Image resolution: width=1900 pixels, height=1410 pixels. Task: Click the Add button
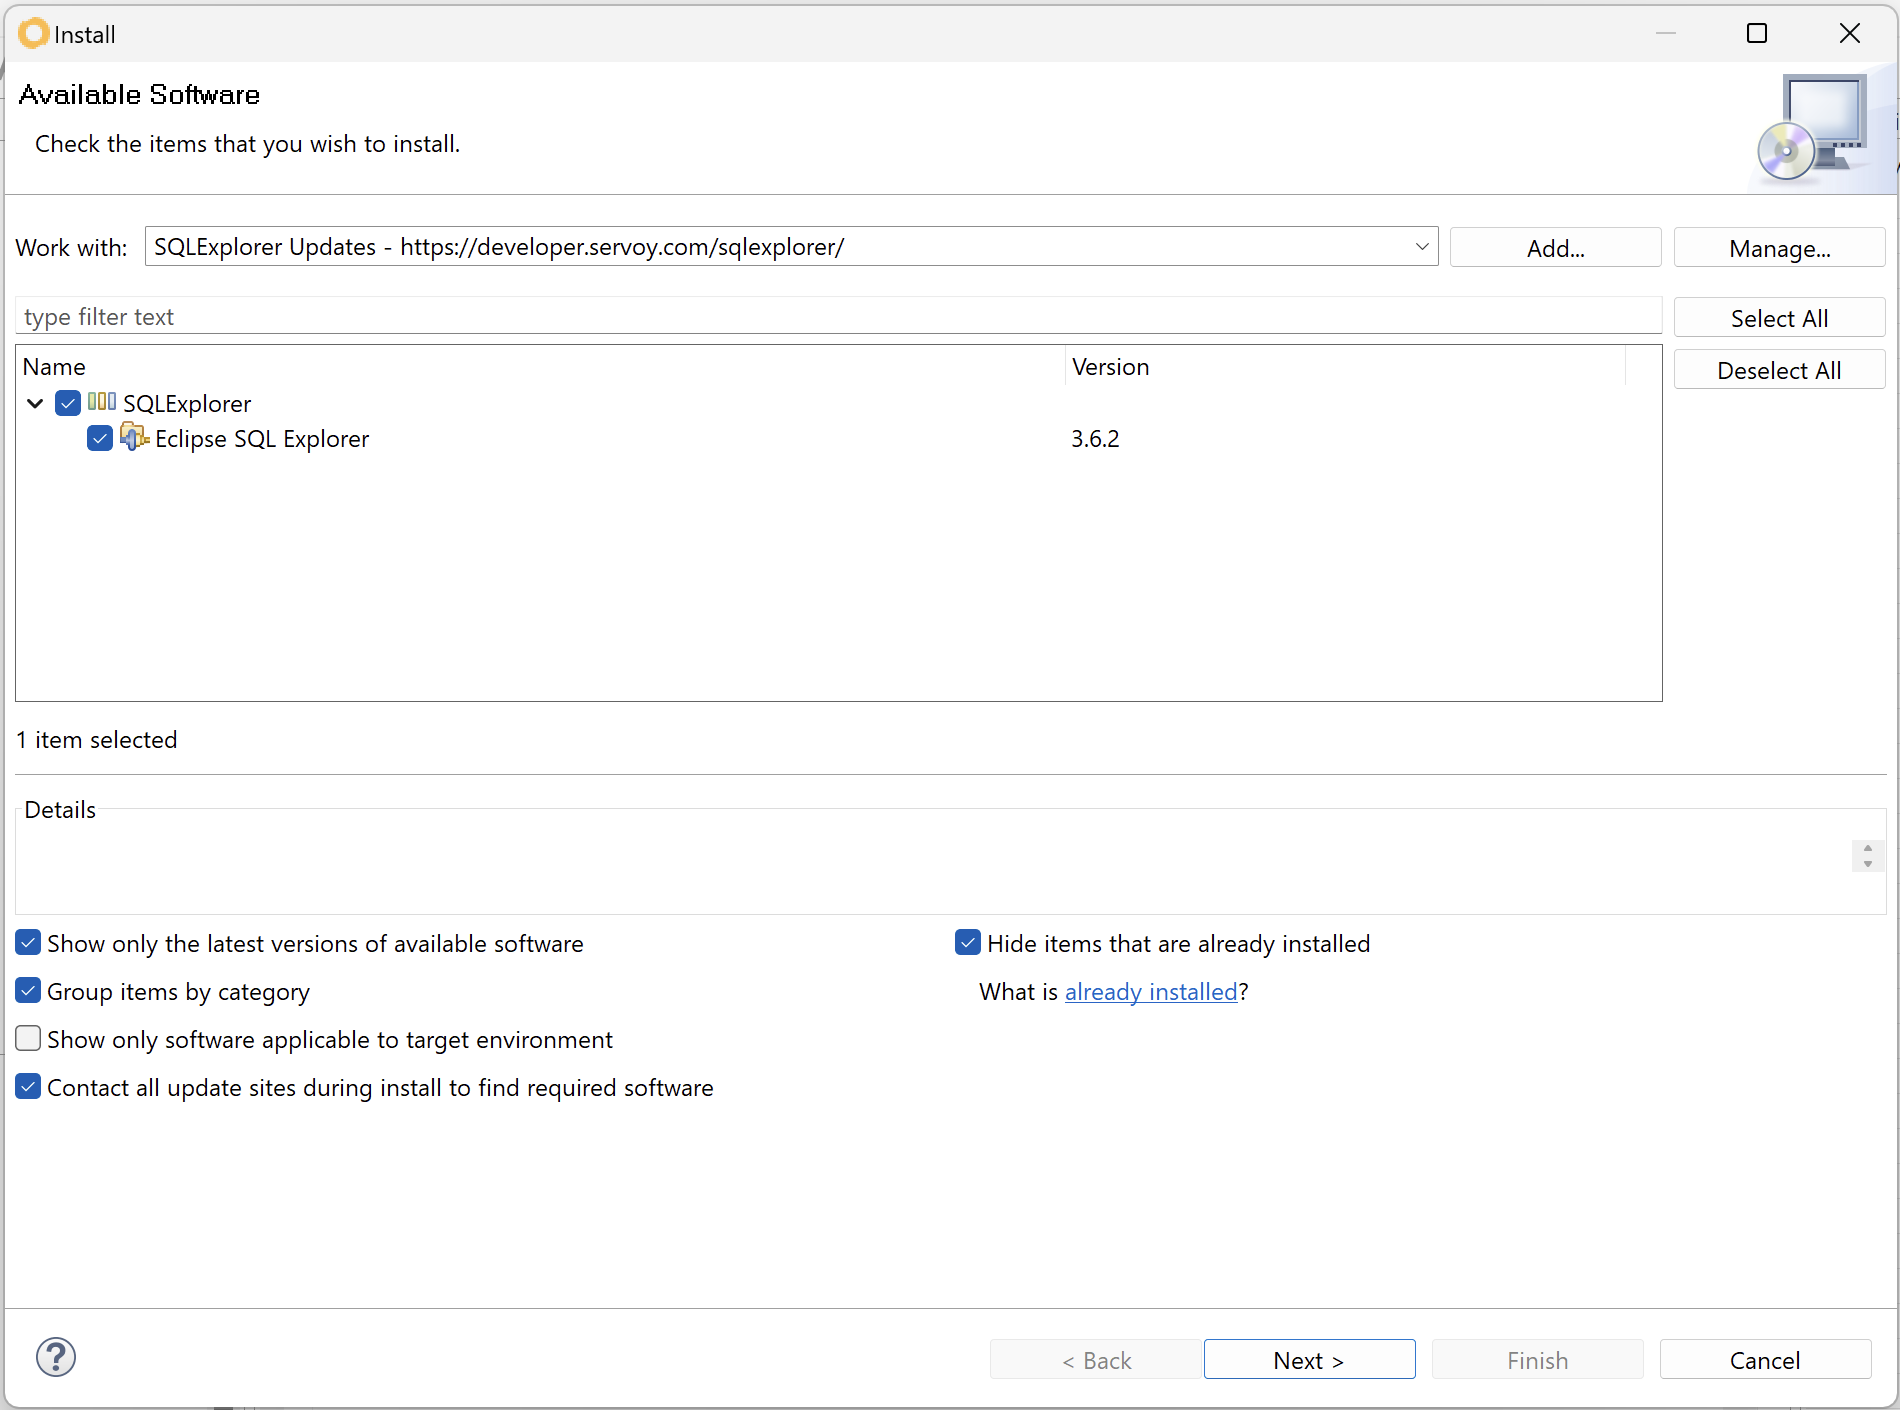[1555, 247]
